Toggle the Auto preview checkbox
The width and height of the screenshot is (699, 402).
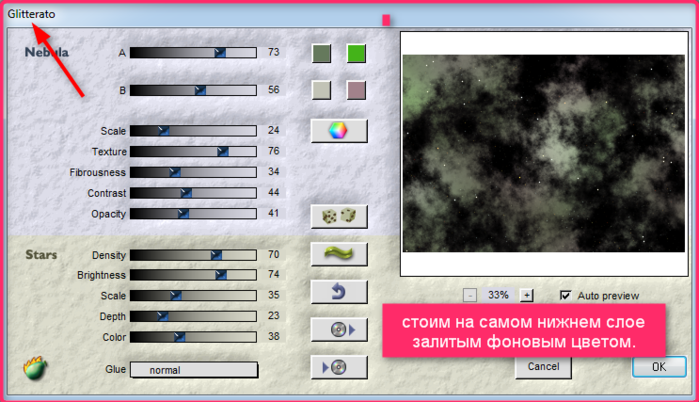tap(565, 295)
